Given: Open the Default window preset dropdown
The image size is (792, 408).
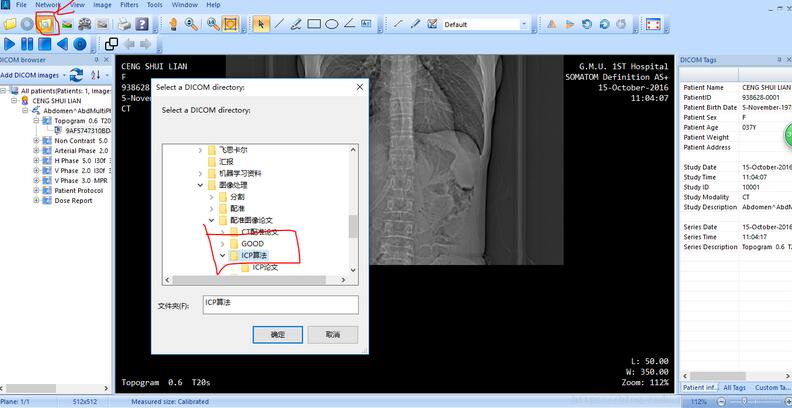Looking at the screenshot, I should [523, 24].
